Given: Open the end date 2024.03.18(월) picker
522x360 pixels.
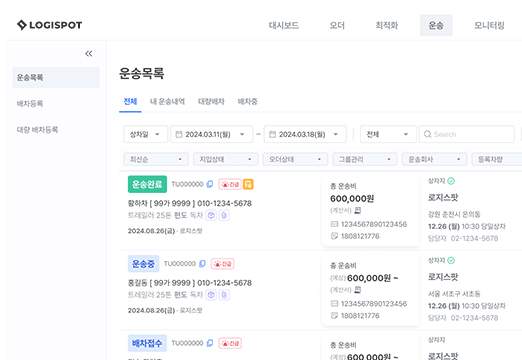Looking at the screenshot, I should [305, 134].
